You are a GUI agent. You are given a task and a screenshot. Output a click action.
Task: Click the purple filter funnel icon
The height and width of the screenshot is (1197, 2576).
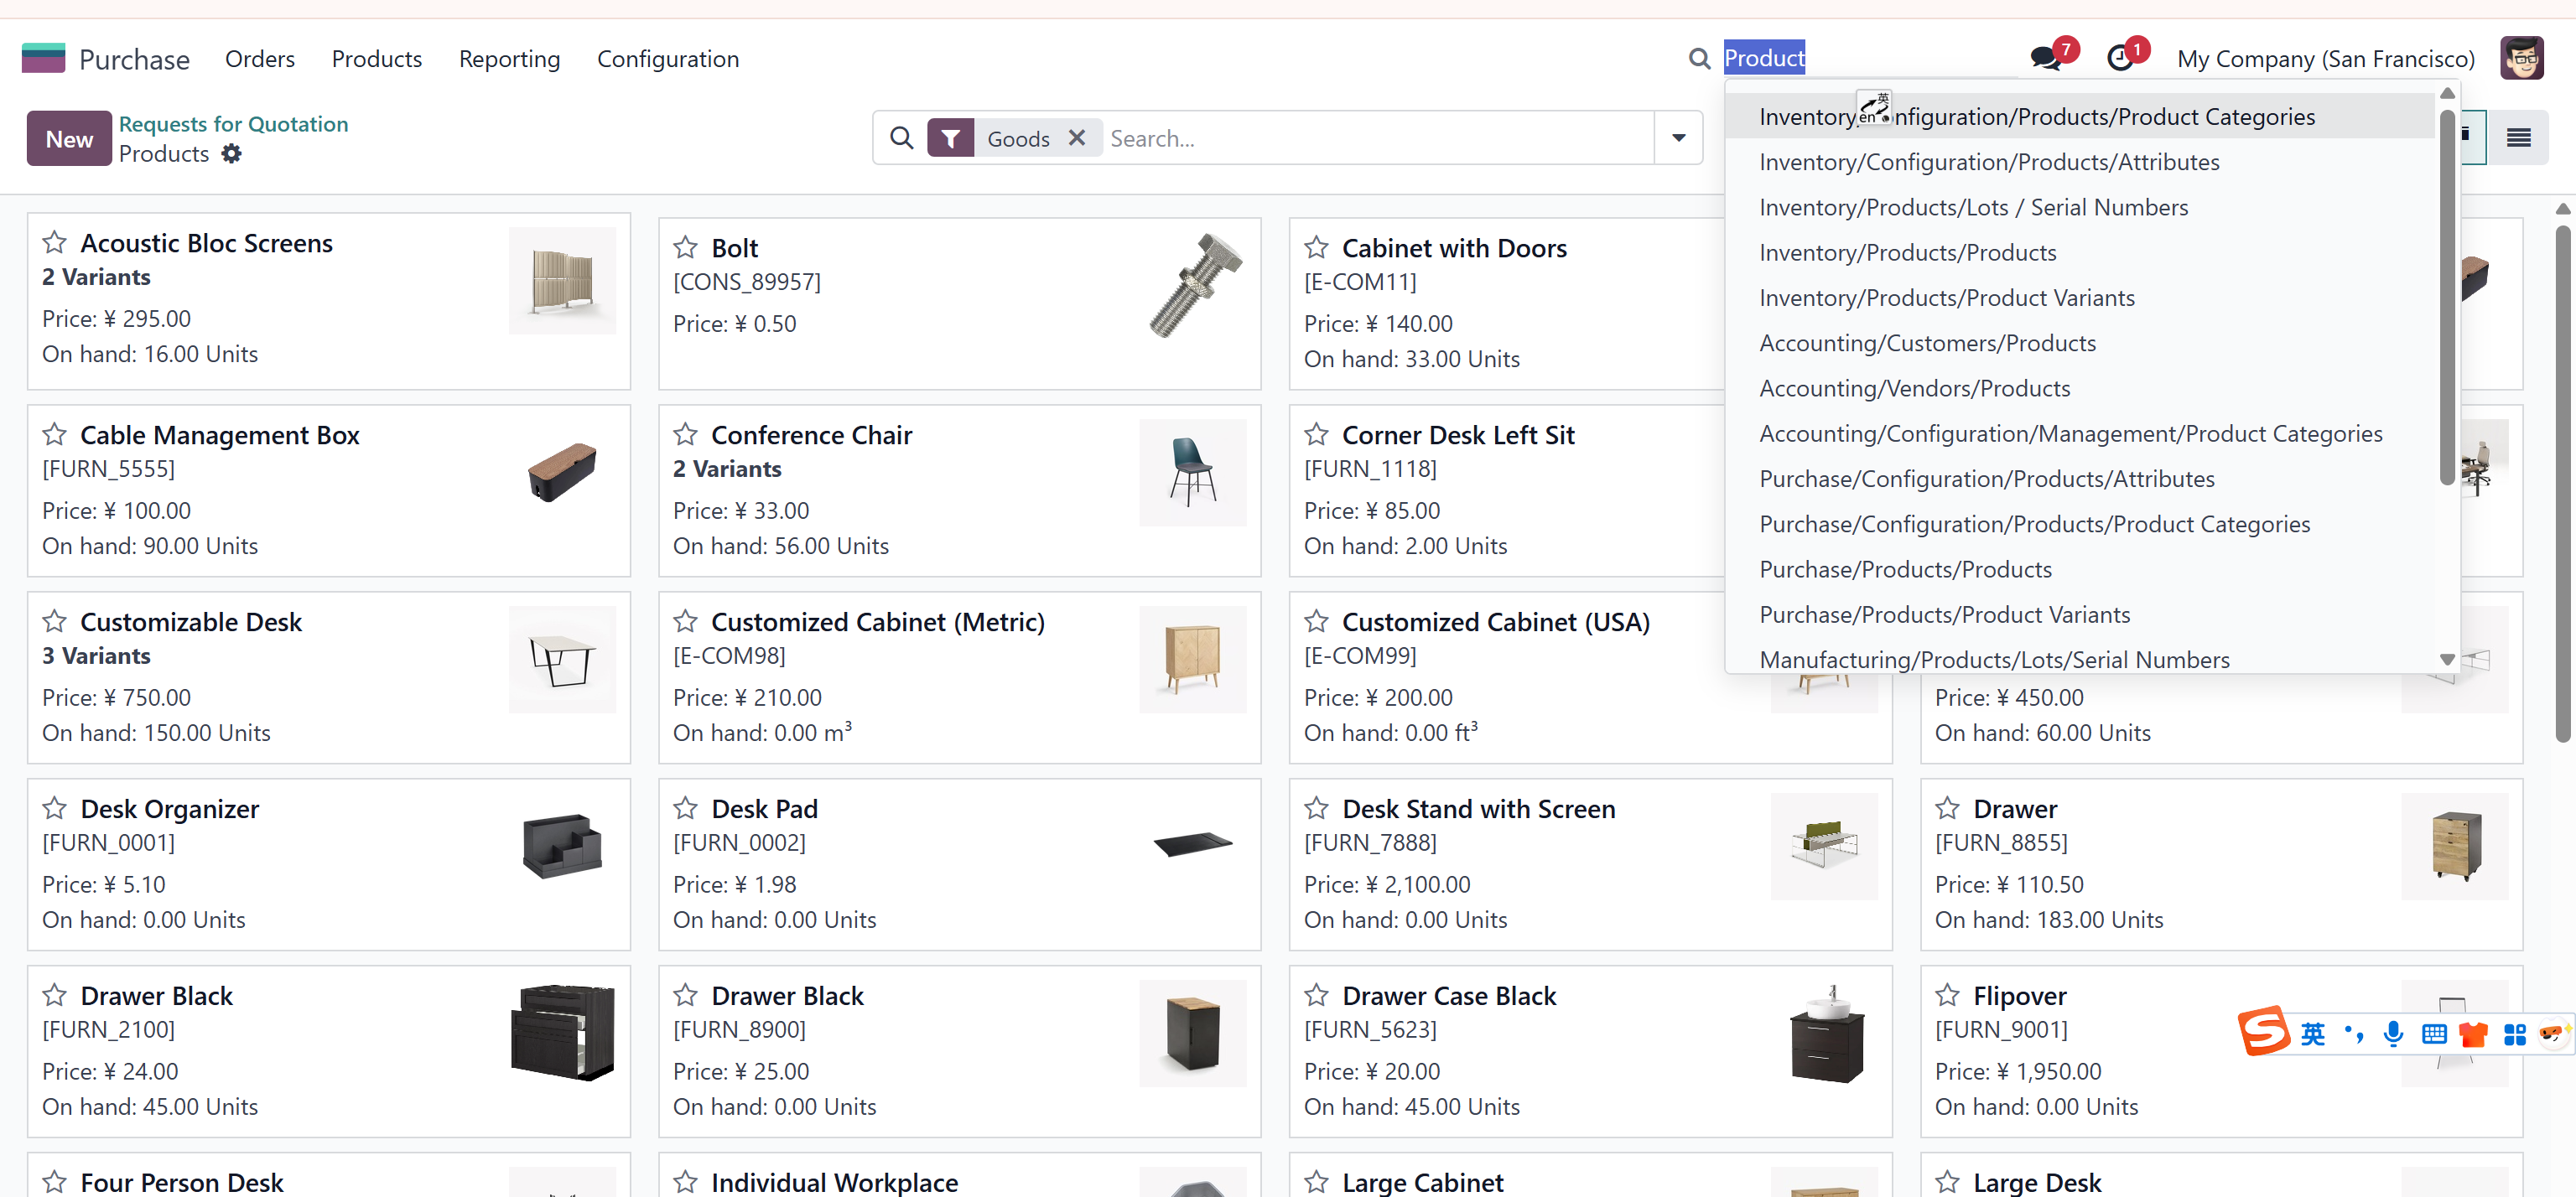pos(950,138)
